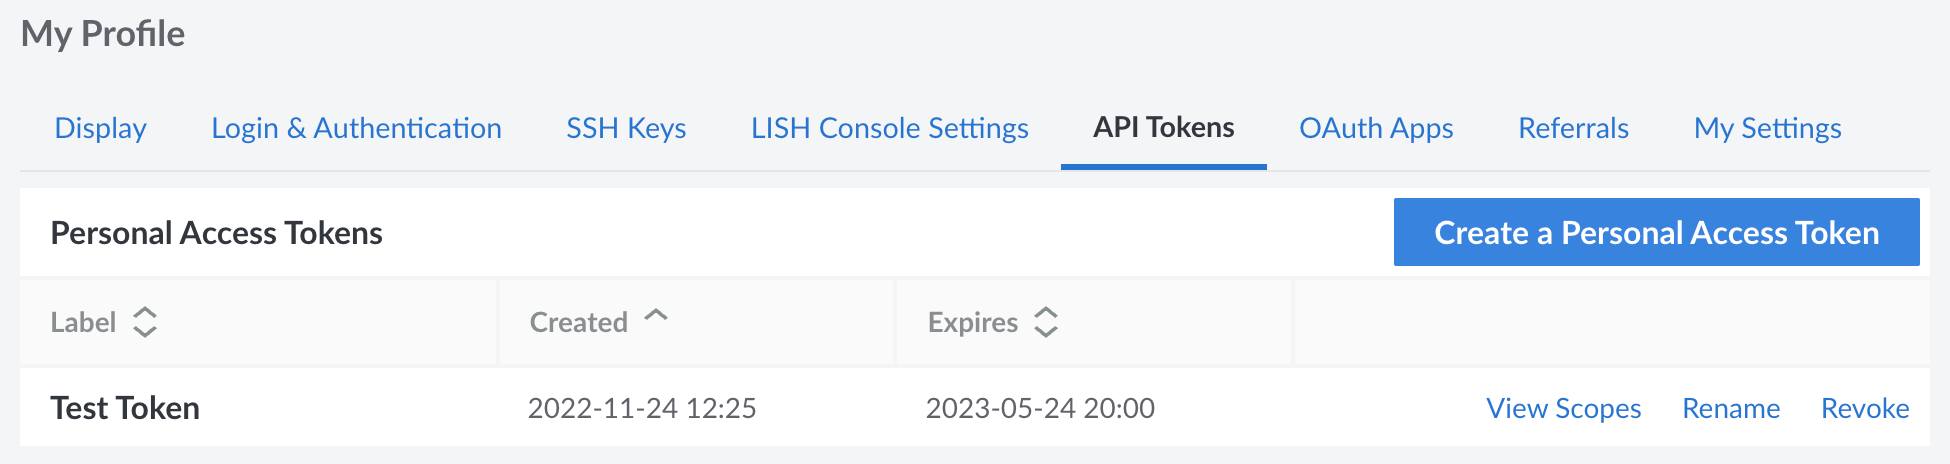View Scopes for Test Token
The image size is (1950, 464).
click(x=1563, y=408)
